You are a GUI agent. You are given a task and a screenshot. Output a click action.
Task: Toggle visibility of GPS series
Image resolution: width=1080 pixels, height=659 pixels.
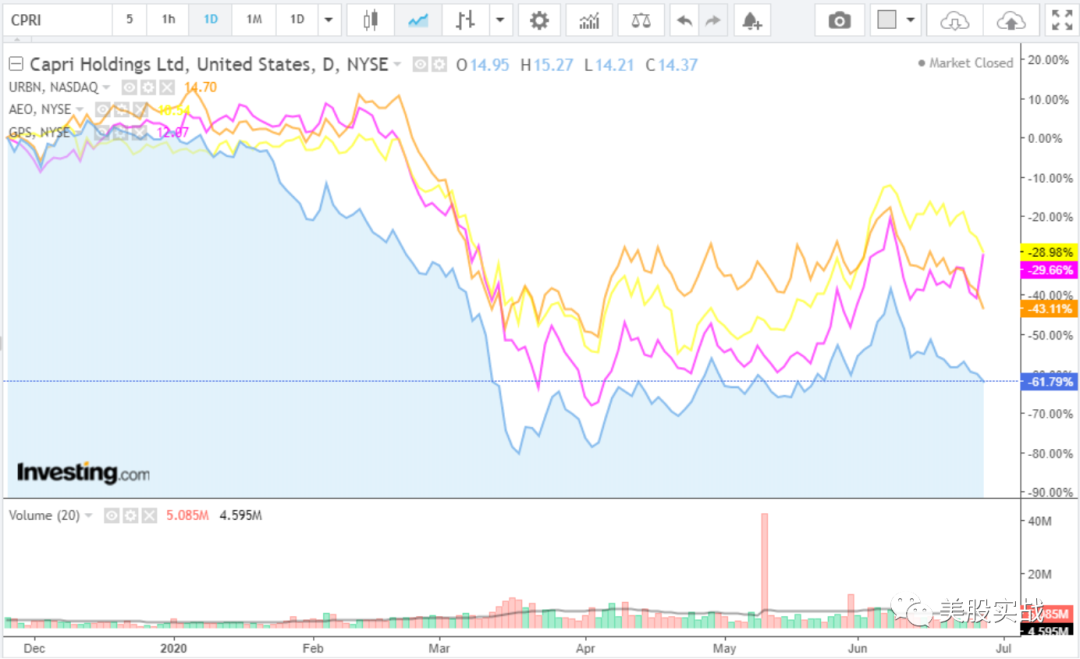(101, 132)
